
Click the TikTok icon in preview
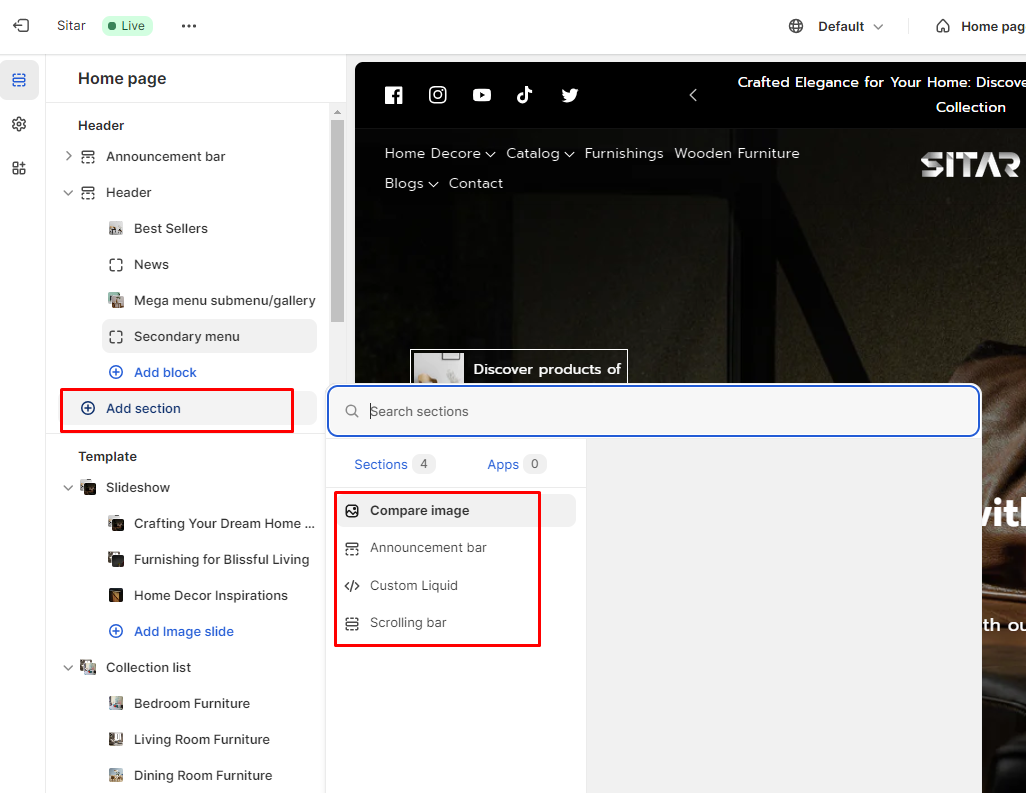point(525,95)
